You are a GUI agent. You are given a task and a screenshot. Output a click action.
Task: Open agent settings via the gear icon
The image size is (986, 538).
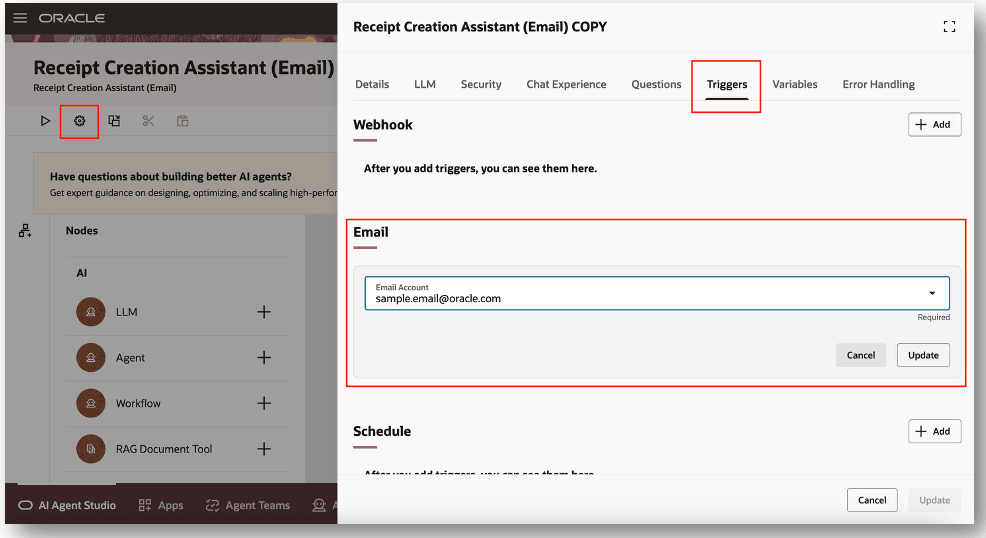coord(79,121)
